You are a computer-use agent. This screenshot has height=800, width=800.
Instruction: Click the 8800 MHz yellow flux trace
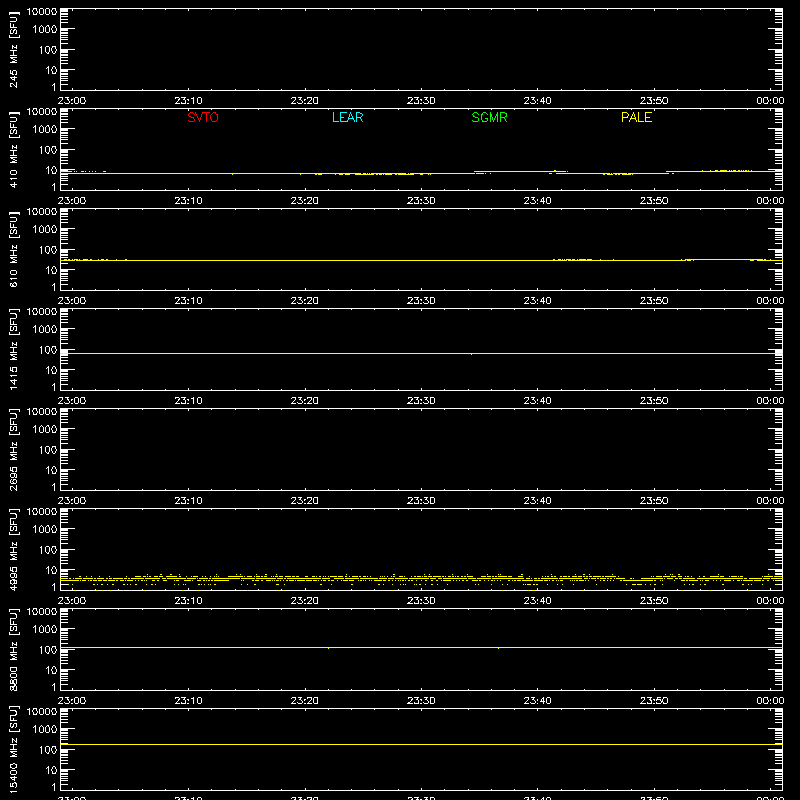[x=421, y=647]
